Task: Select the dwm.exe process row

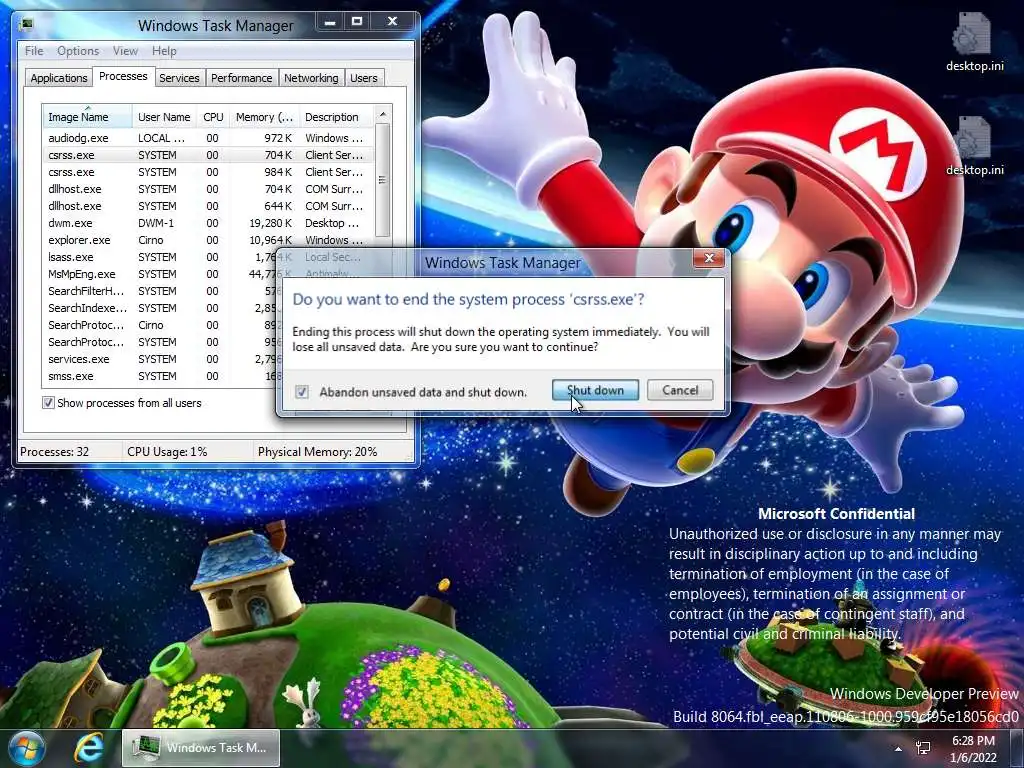Action: coord(208,223)
